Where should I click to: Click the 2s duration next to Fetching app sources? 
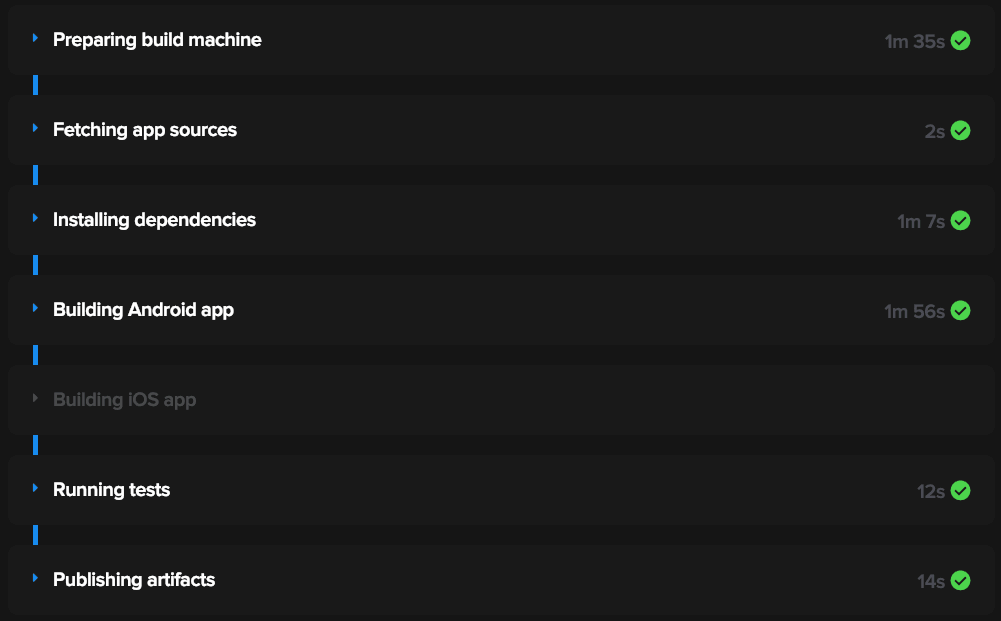tap(932, 130)
